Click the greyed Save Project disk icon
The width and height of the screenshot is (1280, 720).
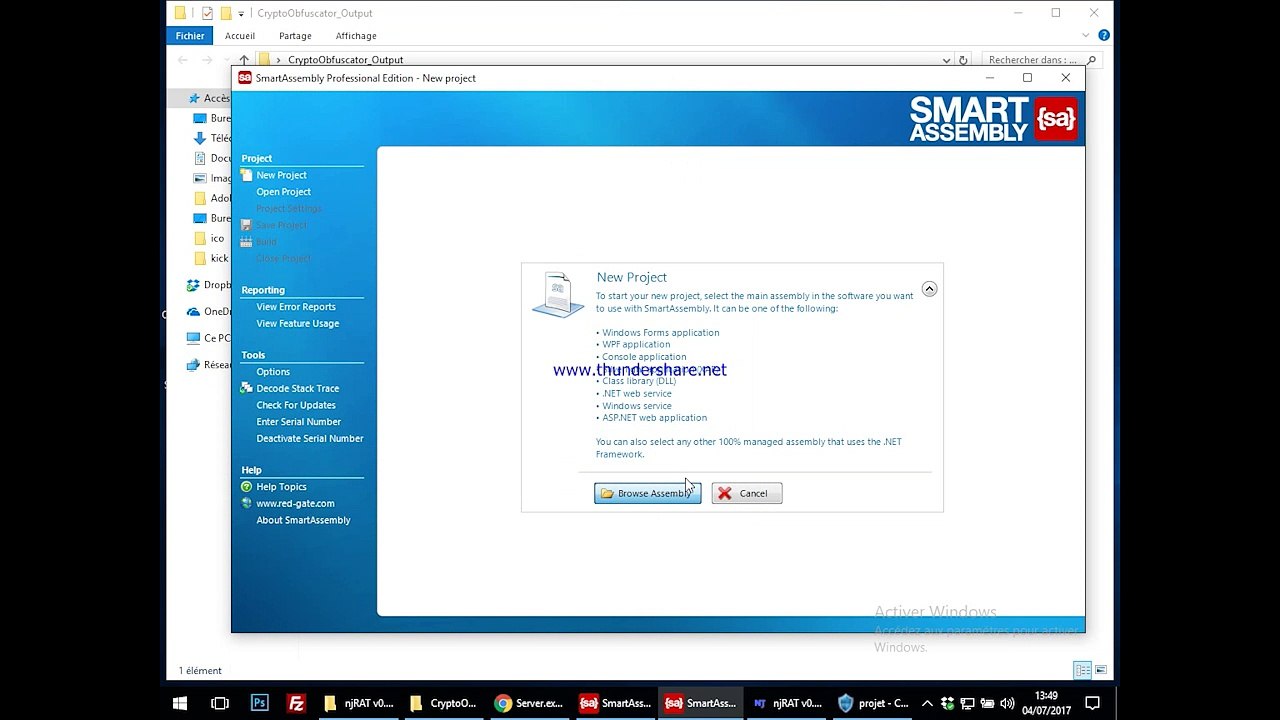[x=246, y=225]
